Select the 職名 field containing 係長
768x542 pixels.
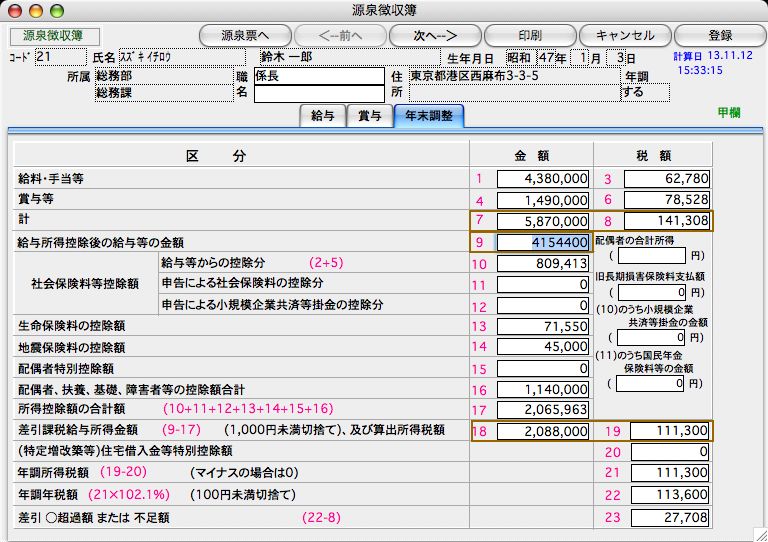(x=318, y=76)
